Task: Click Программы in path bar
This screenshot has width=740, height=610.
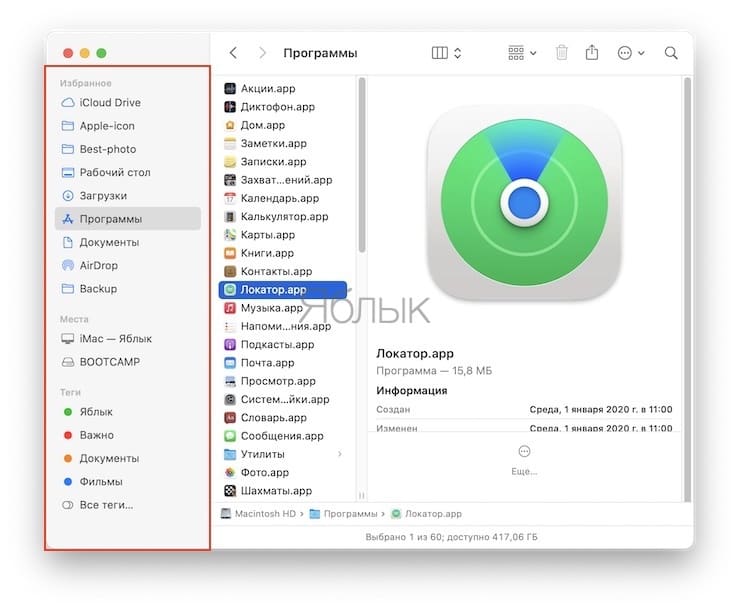Action: click(344, 514)
